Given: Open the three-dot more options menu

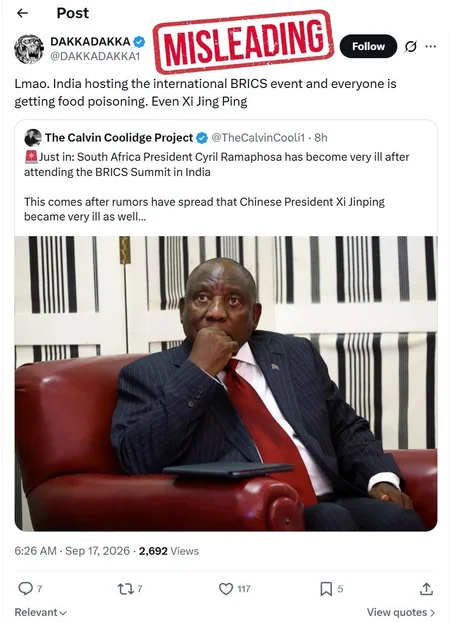Looking at the screenshot, I should coord(431,47).
